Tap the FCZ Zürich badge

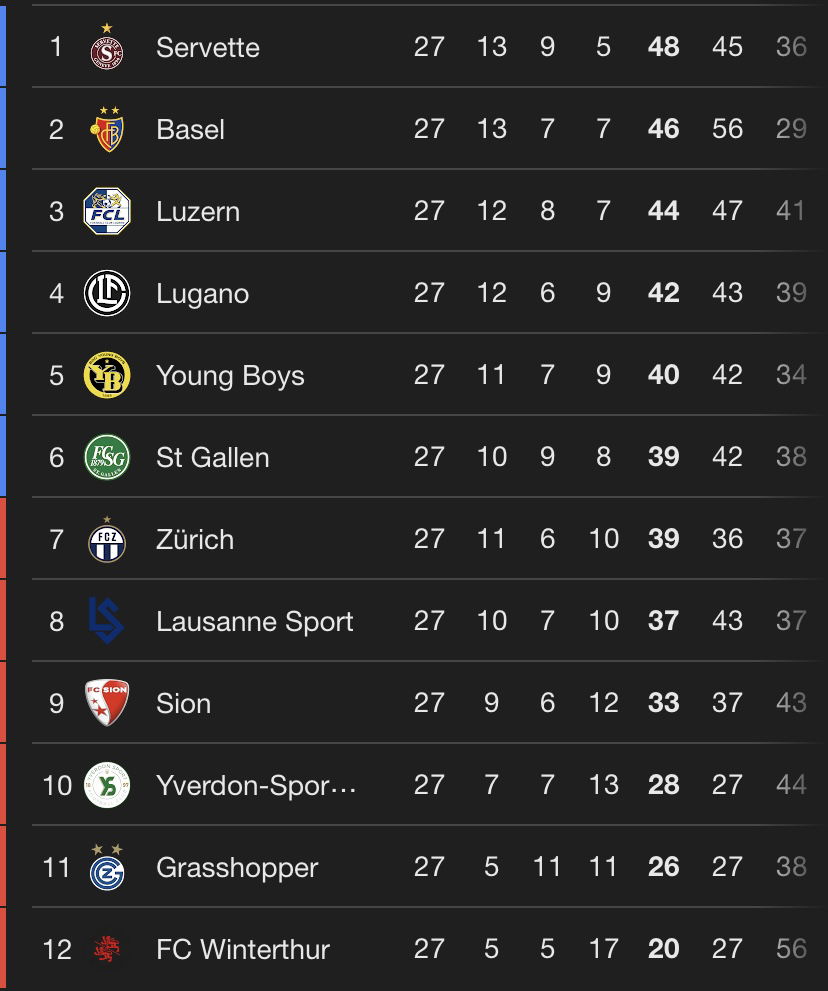click(107, 539)
